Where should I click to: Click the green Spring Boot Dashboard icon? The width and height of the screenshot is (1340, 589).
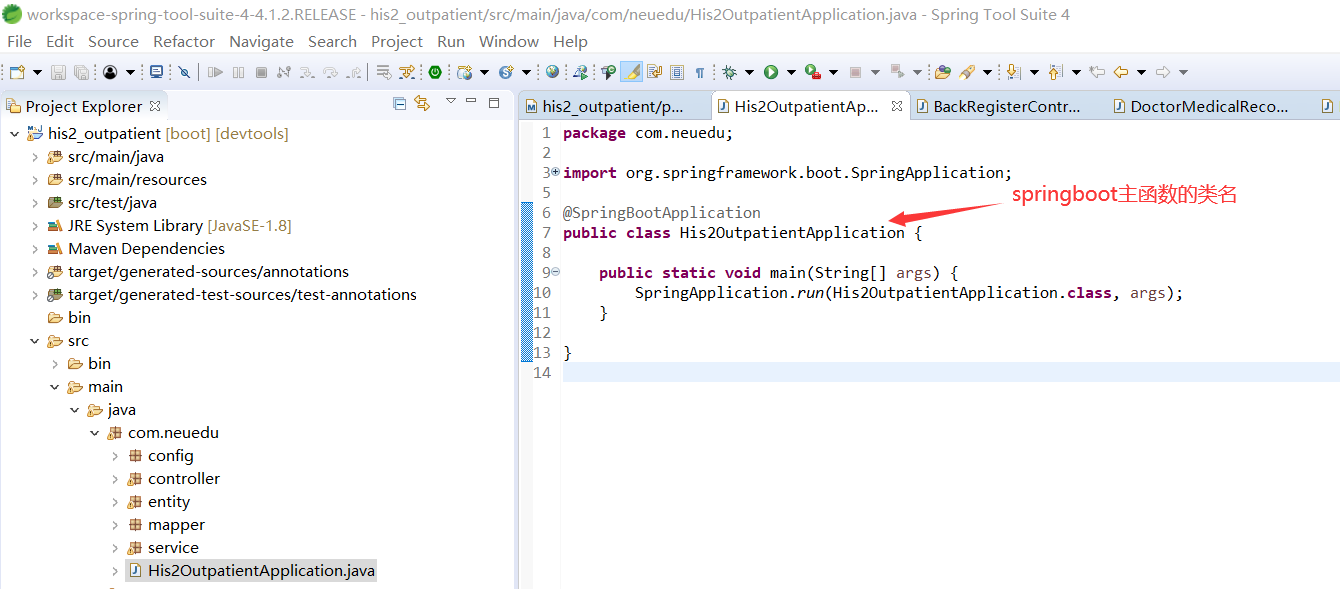pos(435,72)
